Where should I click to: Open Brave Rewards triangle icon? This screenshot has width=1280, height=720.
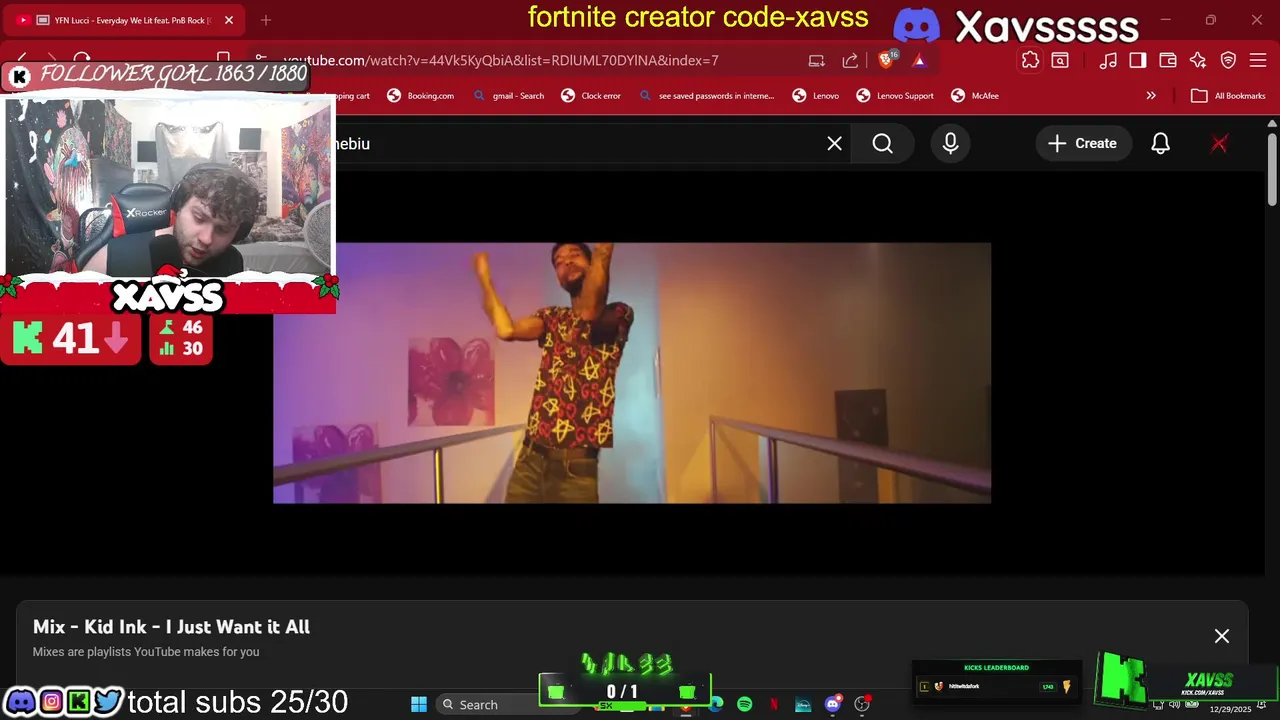(919, 60)
